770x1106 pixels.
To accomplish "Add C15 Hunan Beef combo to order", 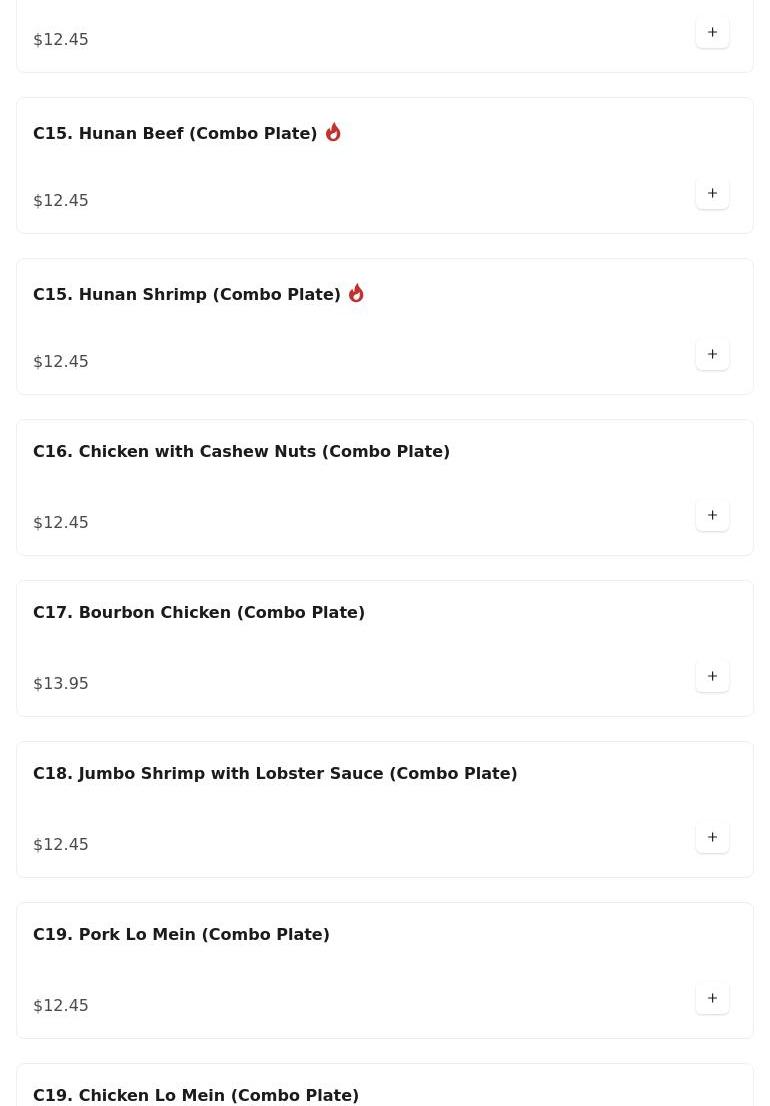I will click(x=712, y=193).
